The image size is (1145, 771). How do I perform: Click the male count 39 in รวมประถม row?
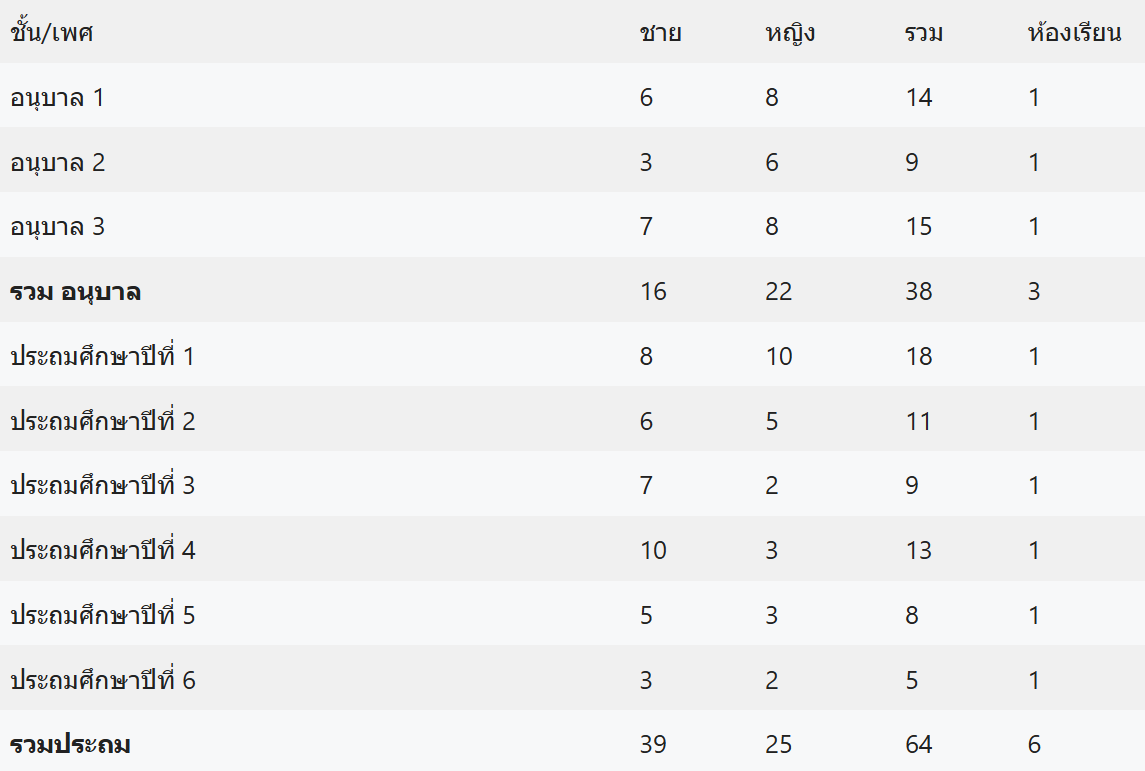pos(653,745)
